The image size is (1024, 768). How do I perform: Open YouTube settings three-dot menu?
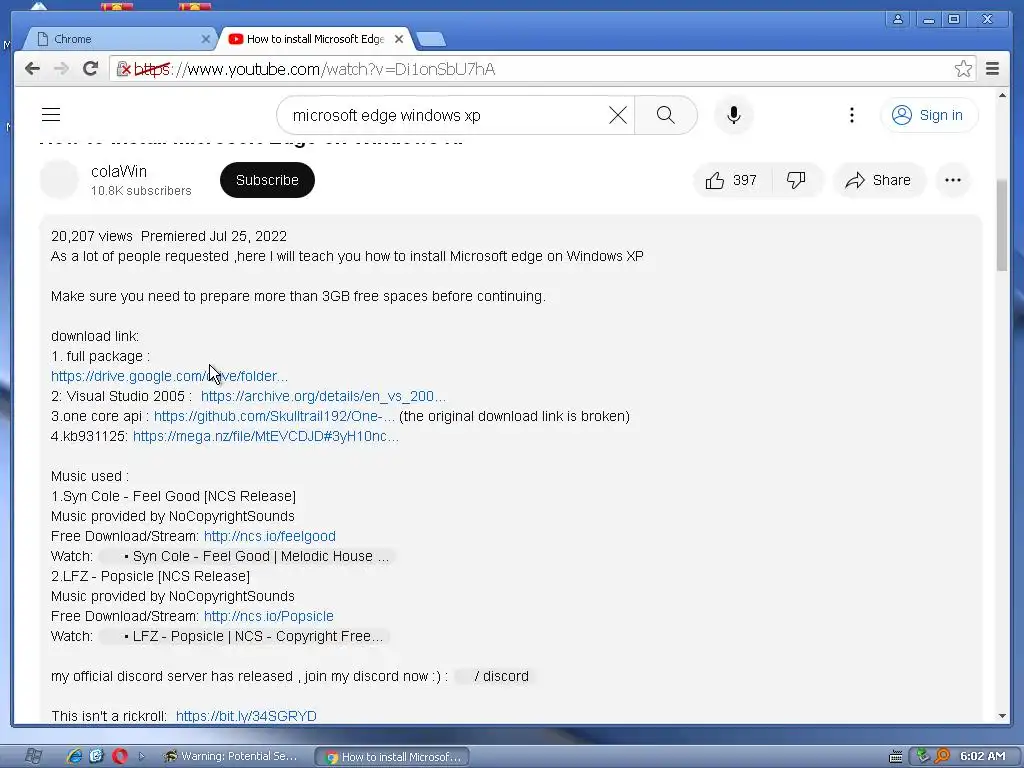pos(852,115)
